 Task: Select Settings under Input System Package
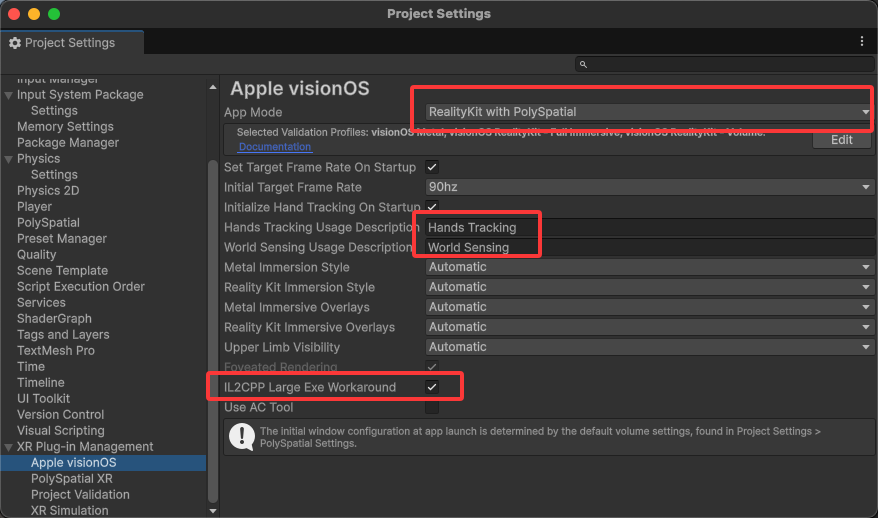(x=54, y=111)
